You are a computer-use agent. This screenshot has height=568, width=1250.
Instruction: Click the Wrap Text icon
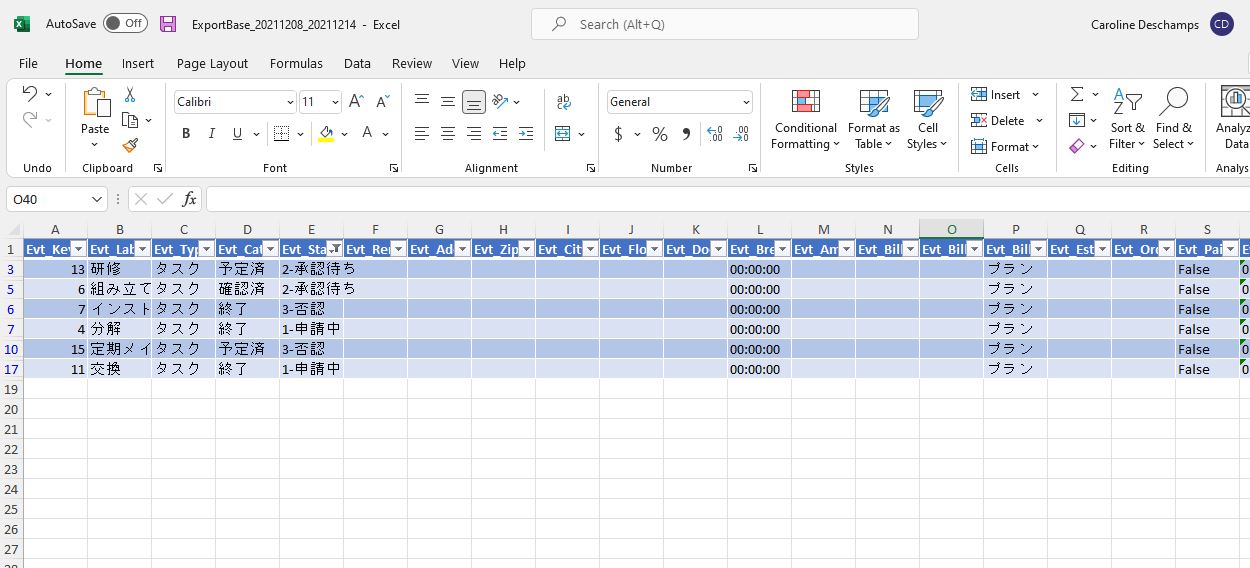click(563, 102)
